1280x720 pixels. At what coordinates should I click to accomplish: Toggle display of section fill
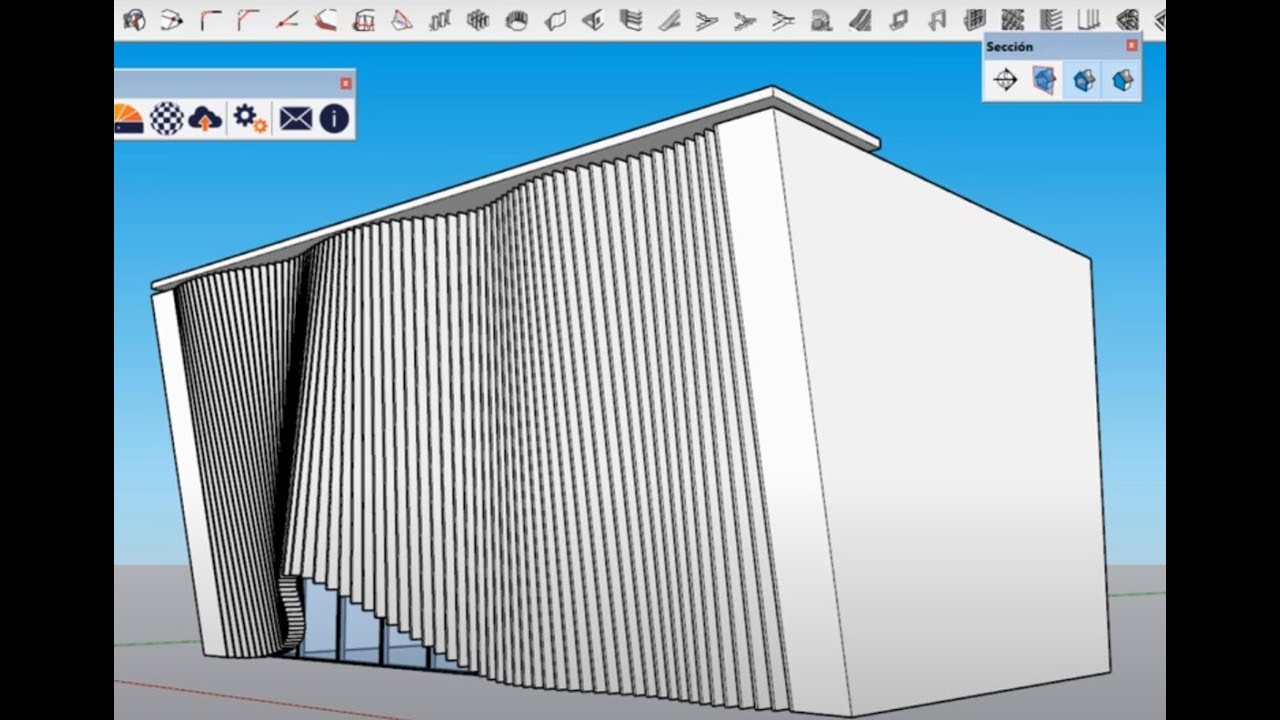tap(1122, 80)
